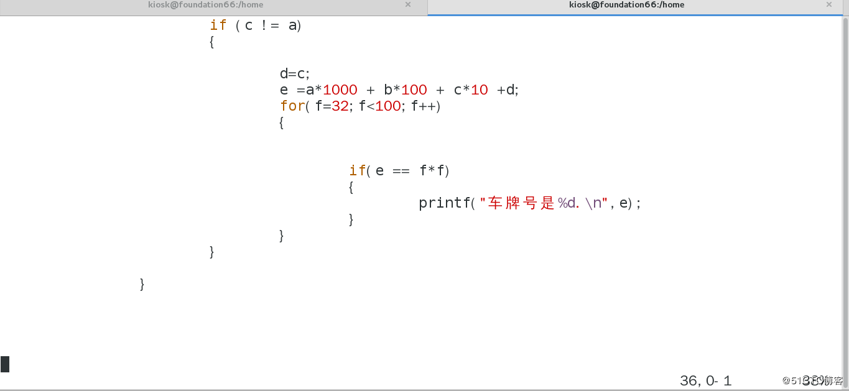The width and height of the screenshot is (849, 391).
Task: Click the statement 'd=c;'
Action: pos(295,74)
